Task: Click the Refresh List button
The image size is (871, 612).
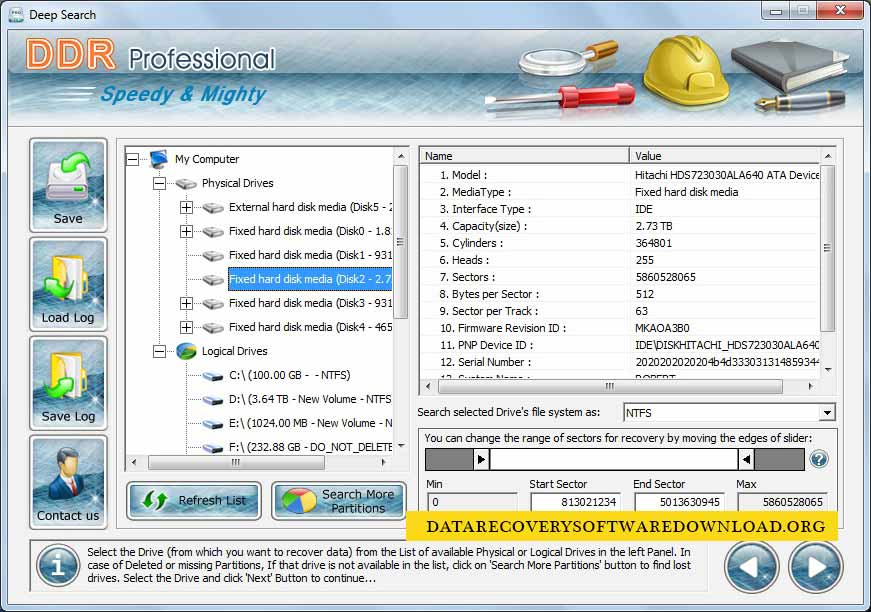Action: 194,500
